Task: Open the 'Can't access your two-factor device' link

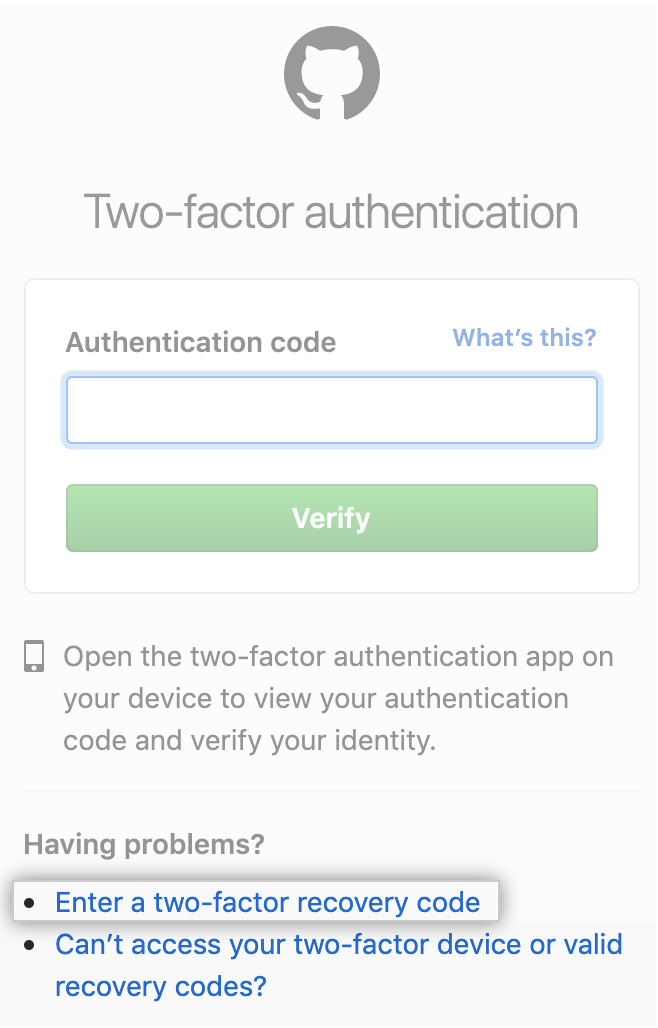Action: (340, 944)
